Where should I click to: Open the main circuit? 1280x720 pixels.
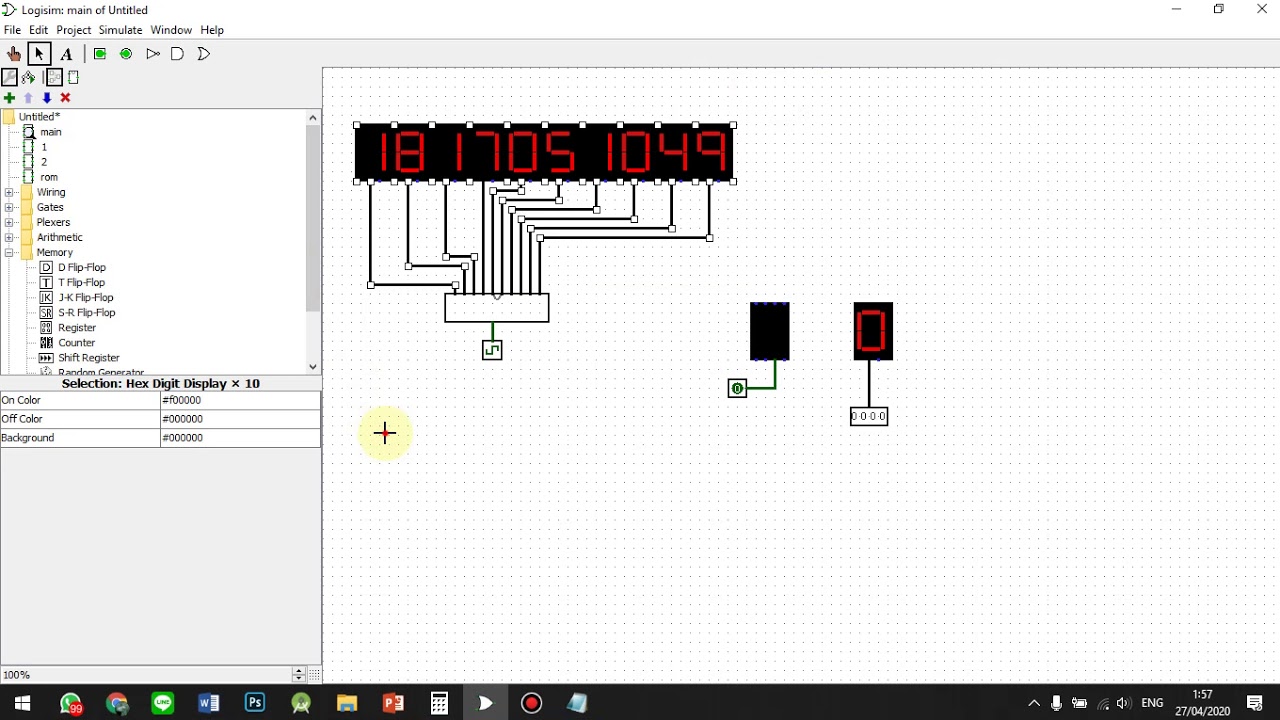tap(42, 132)
